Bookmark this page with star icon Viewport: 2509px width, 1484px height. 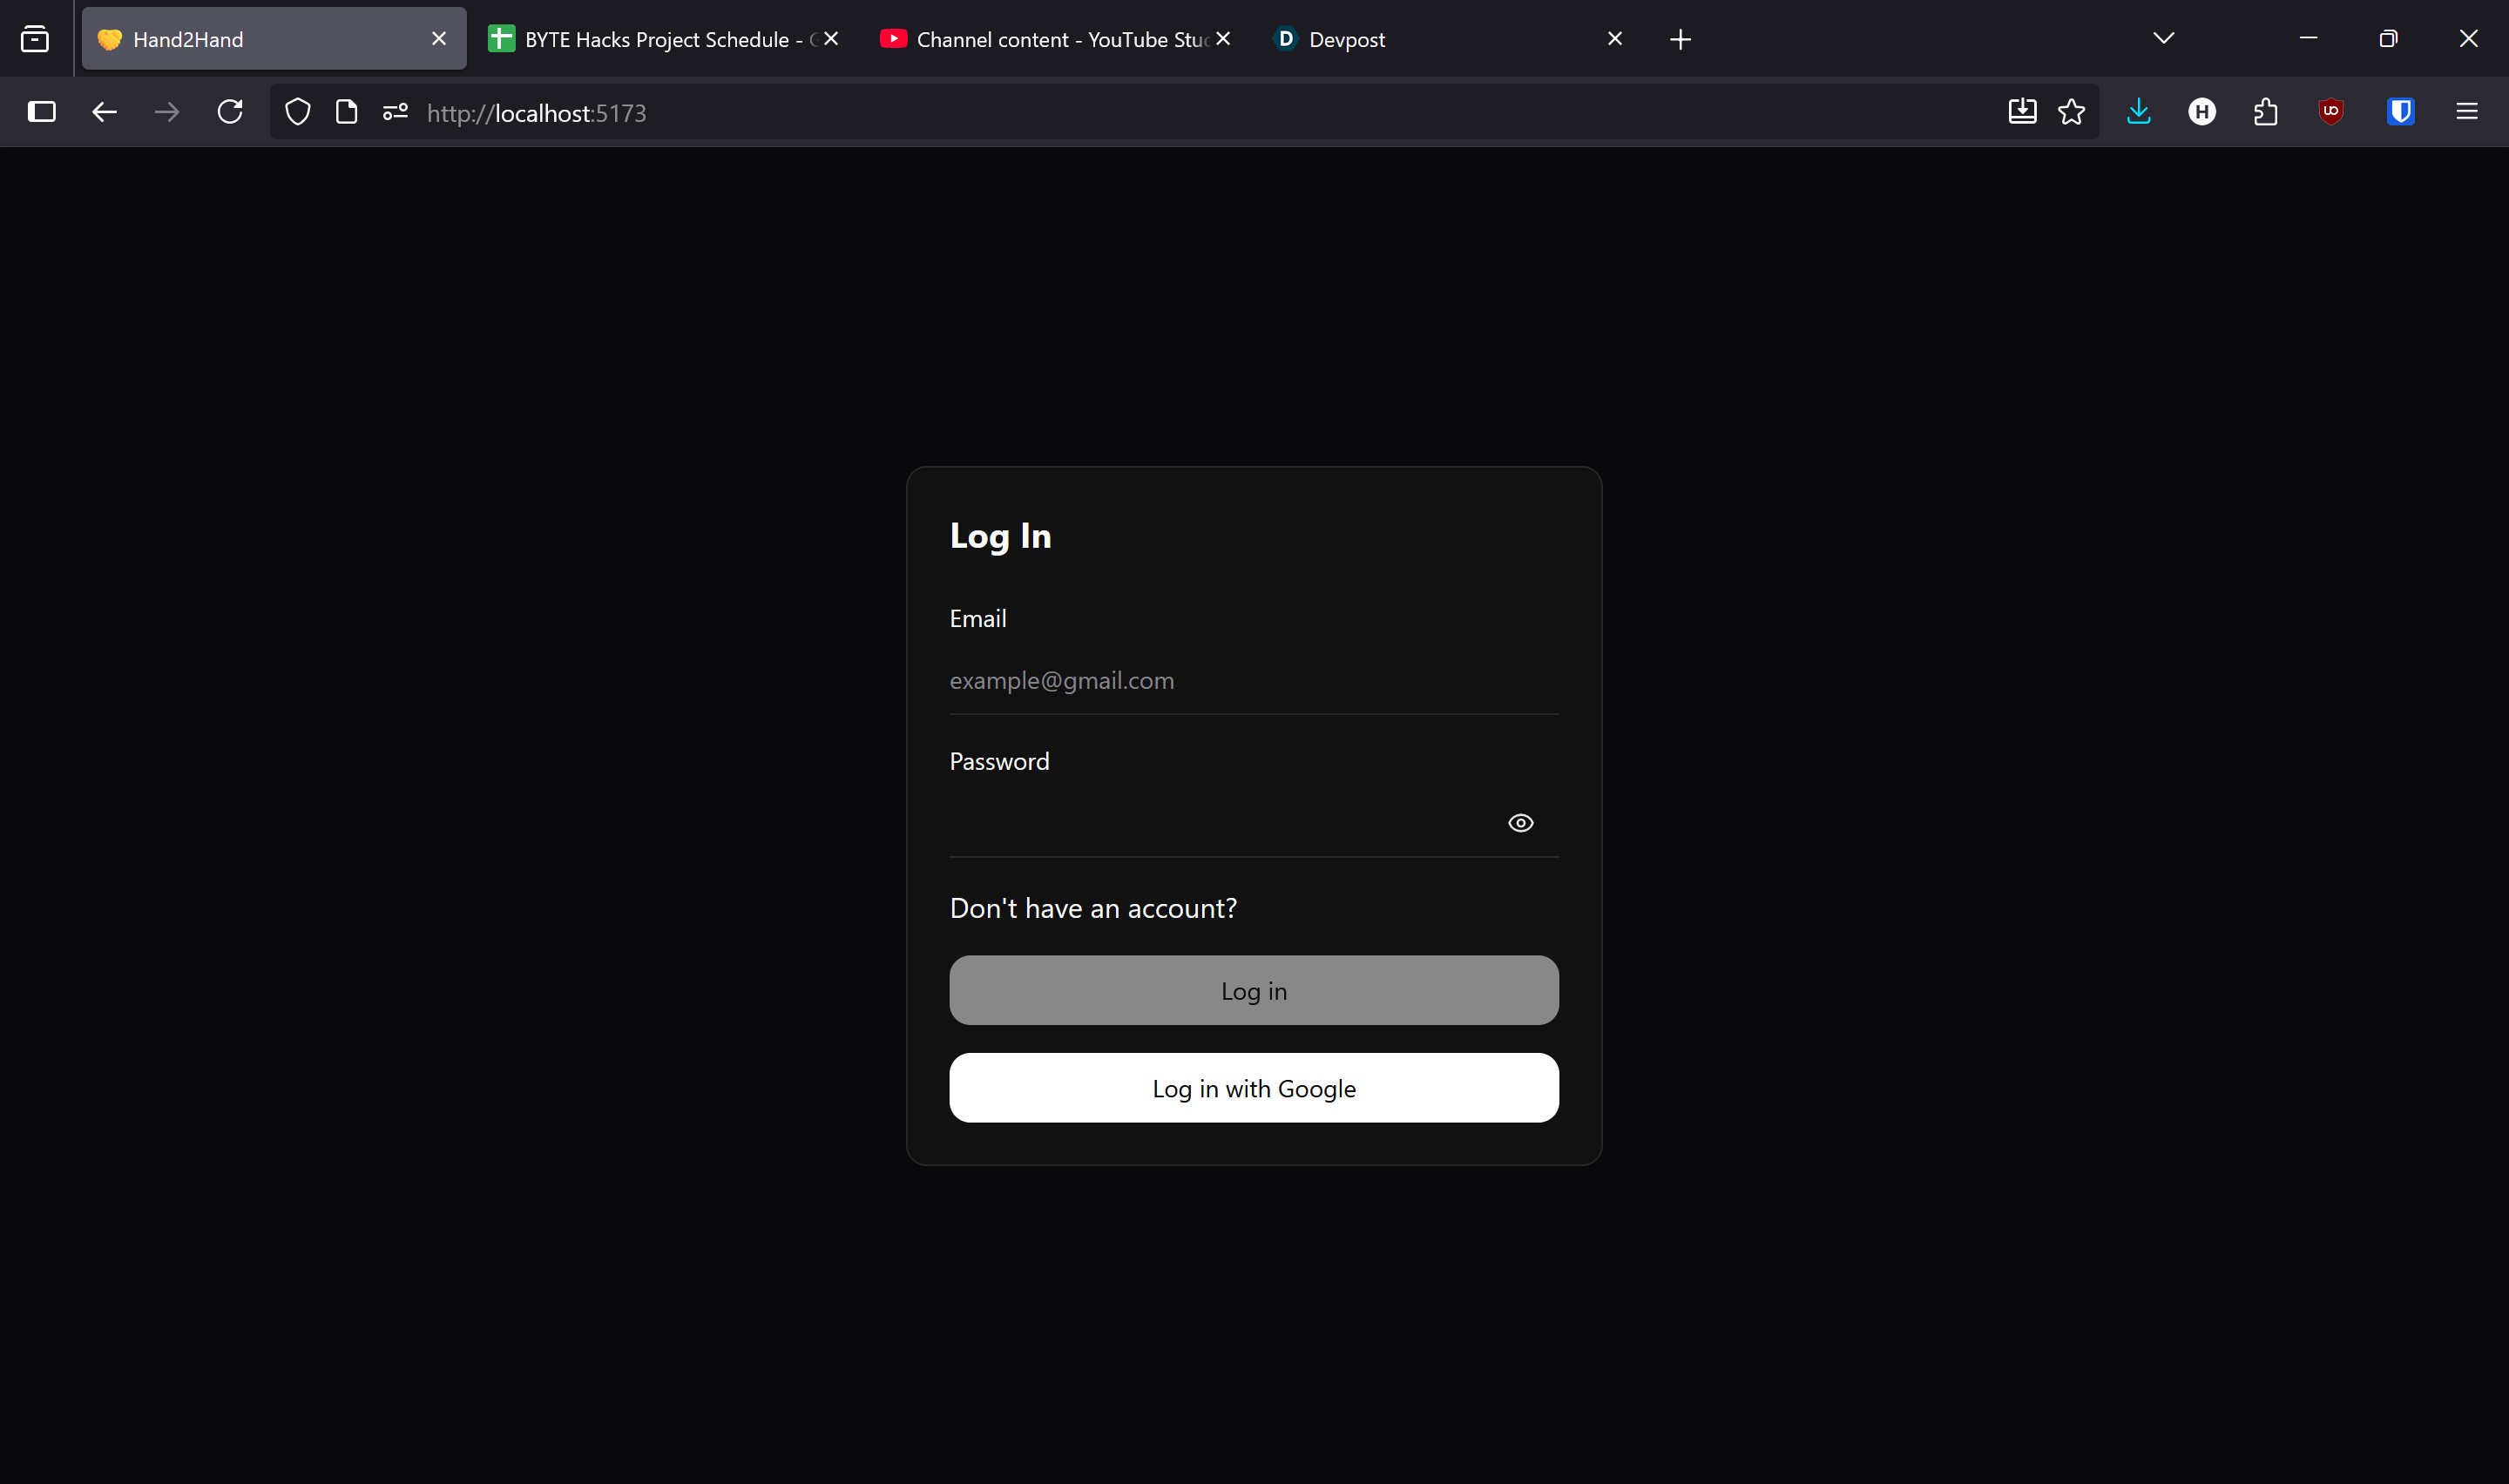[2071, 112]
